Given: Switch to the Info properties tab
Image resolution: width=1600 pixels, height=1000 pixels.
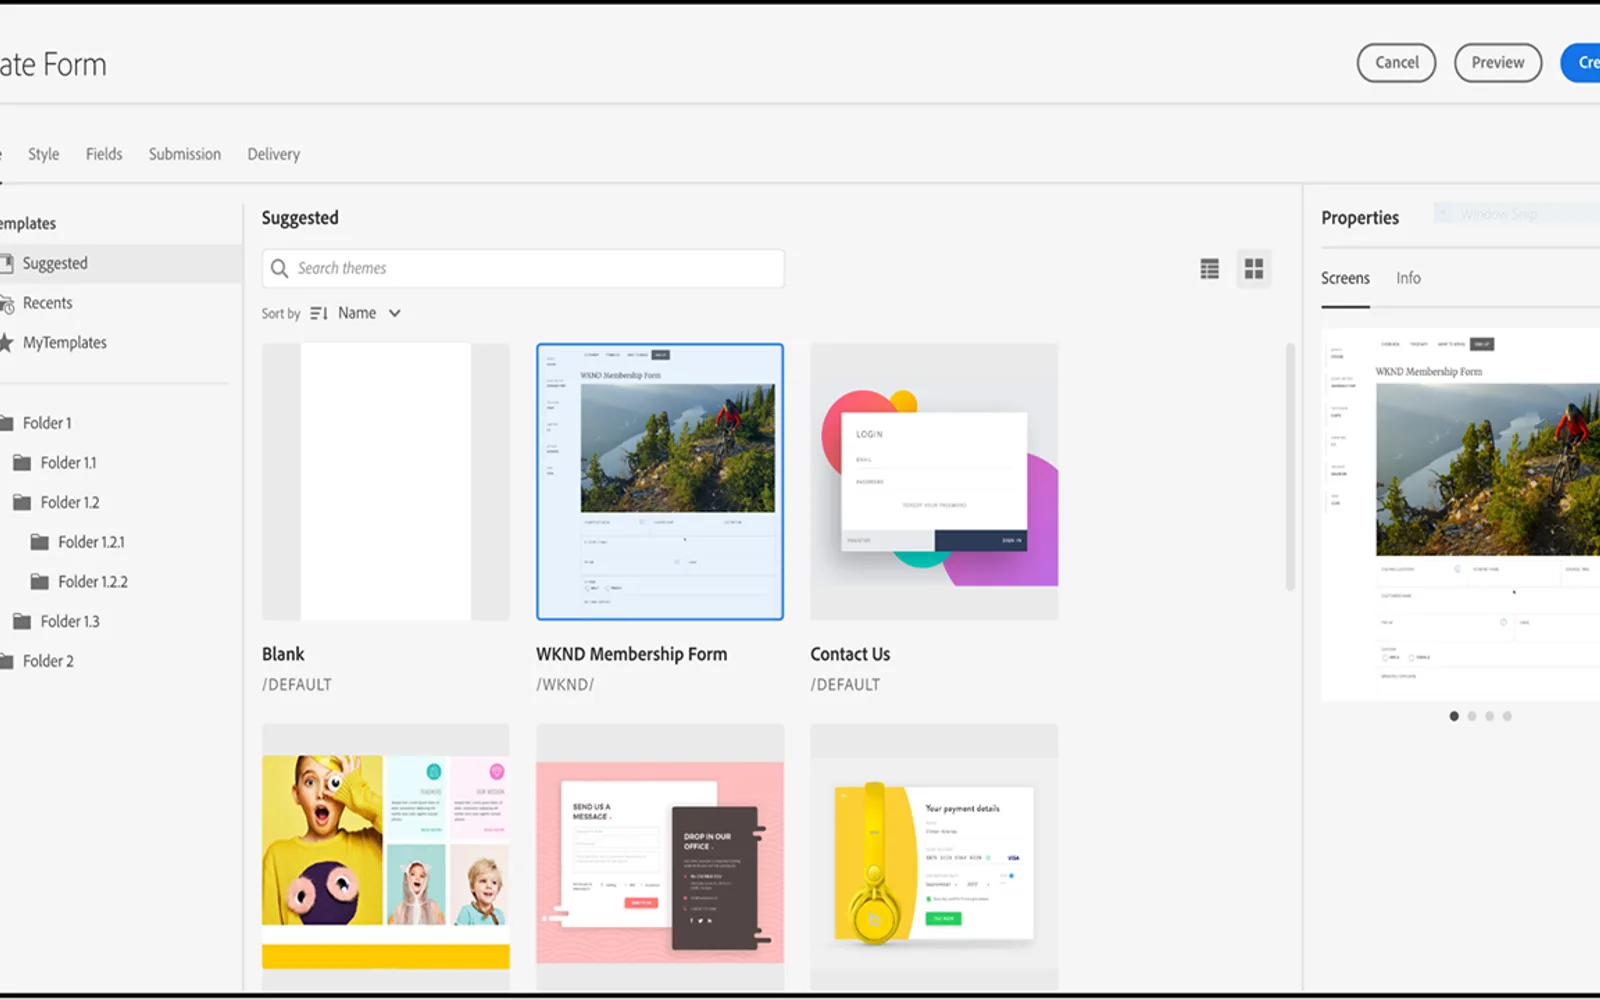Looking at the screenshot, I should tap(1408, 278).
